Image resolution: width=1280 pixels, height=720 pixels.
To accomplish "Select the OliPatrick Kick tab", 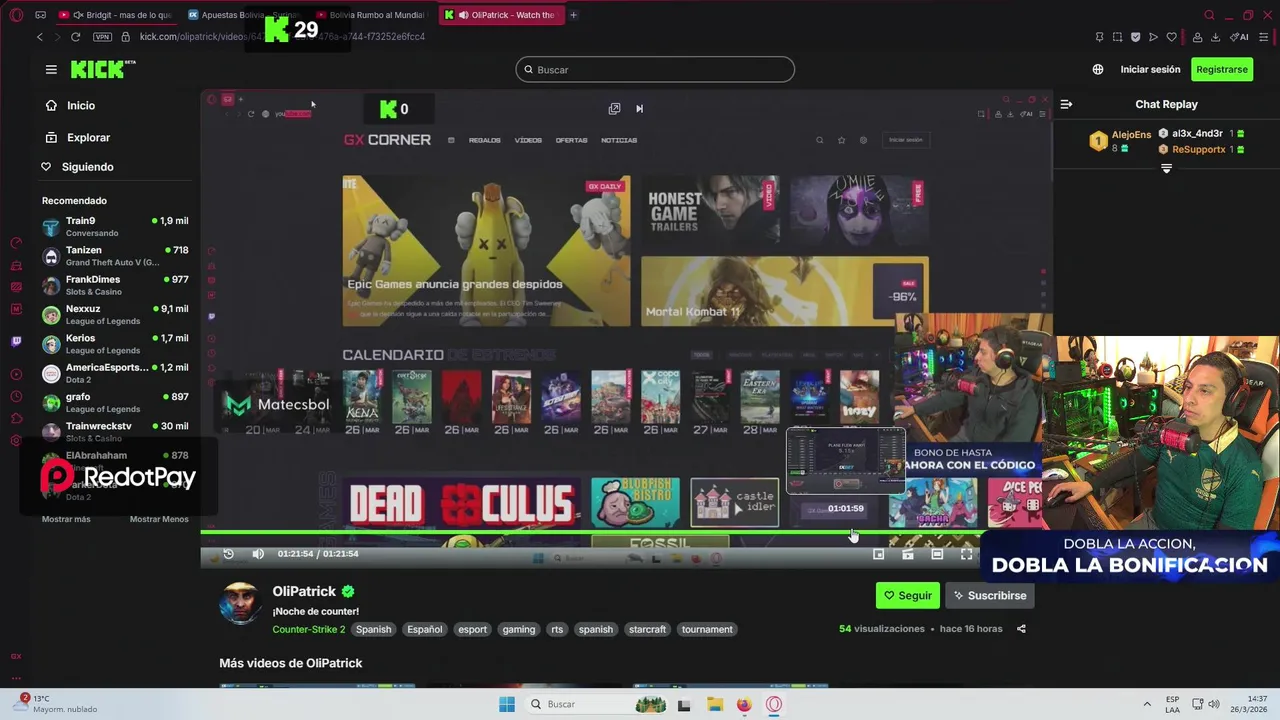I will pyautogui.click(x=500, y=15).
